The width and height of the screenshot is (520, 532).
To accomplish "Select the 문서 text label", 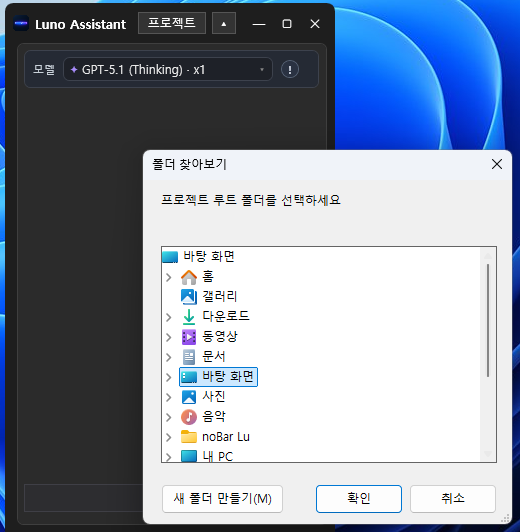I will (x=214, y=357).
